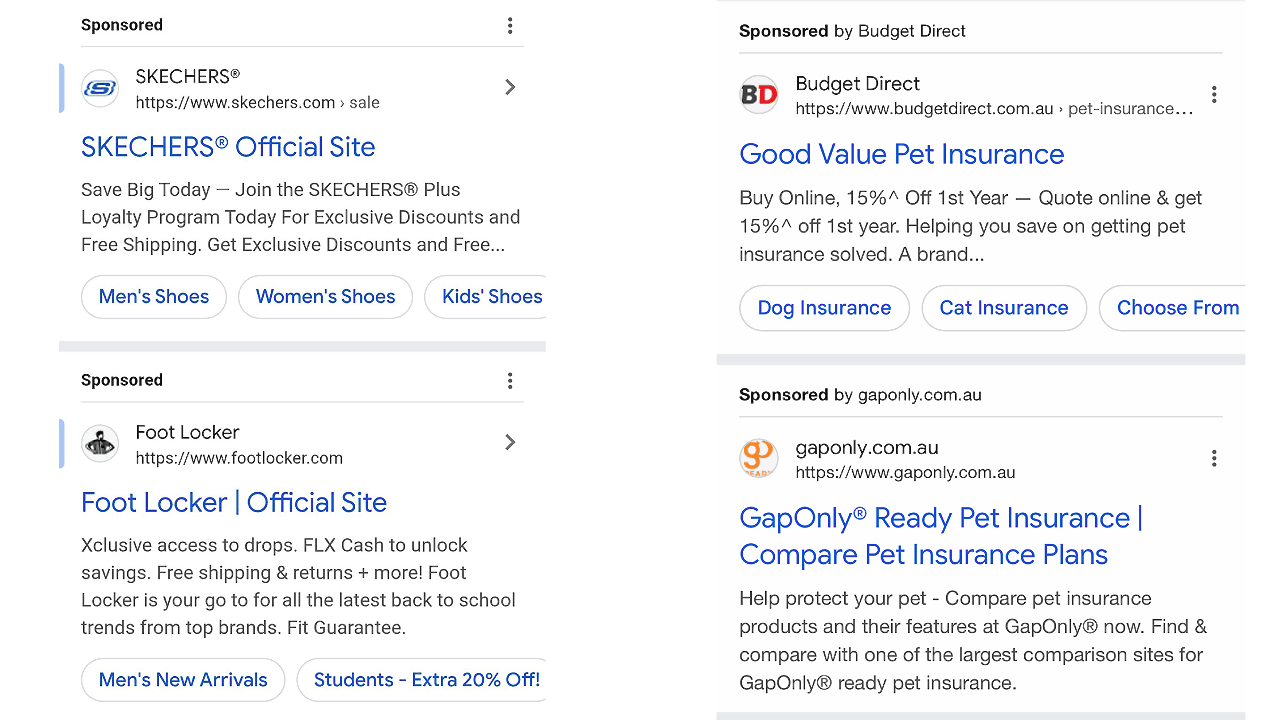Screen dimensions: 1280x720
Task: Click the Foot Locker logo icon
Action: (x=100, y=443)
